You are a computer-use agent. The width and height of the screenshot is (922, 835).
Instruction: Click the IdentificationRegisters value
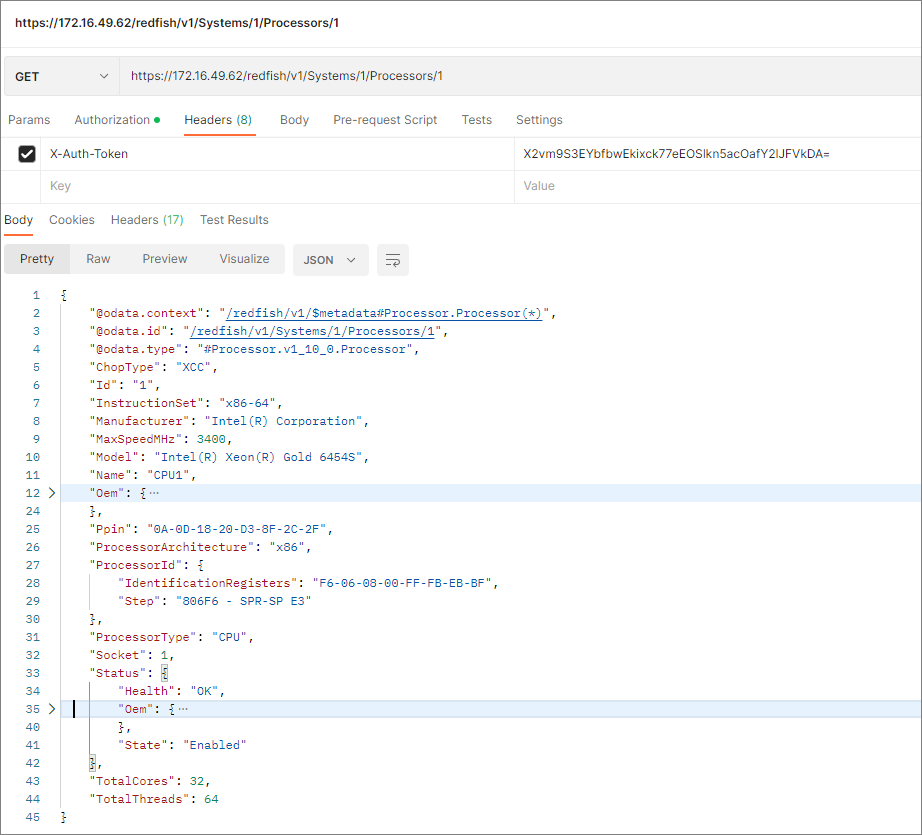402,583
